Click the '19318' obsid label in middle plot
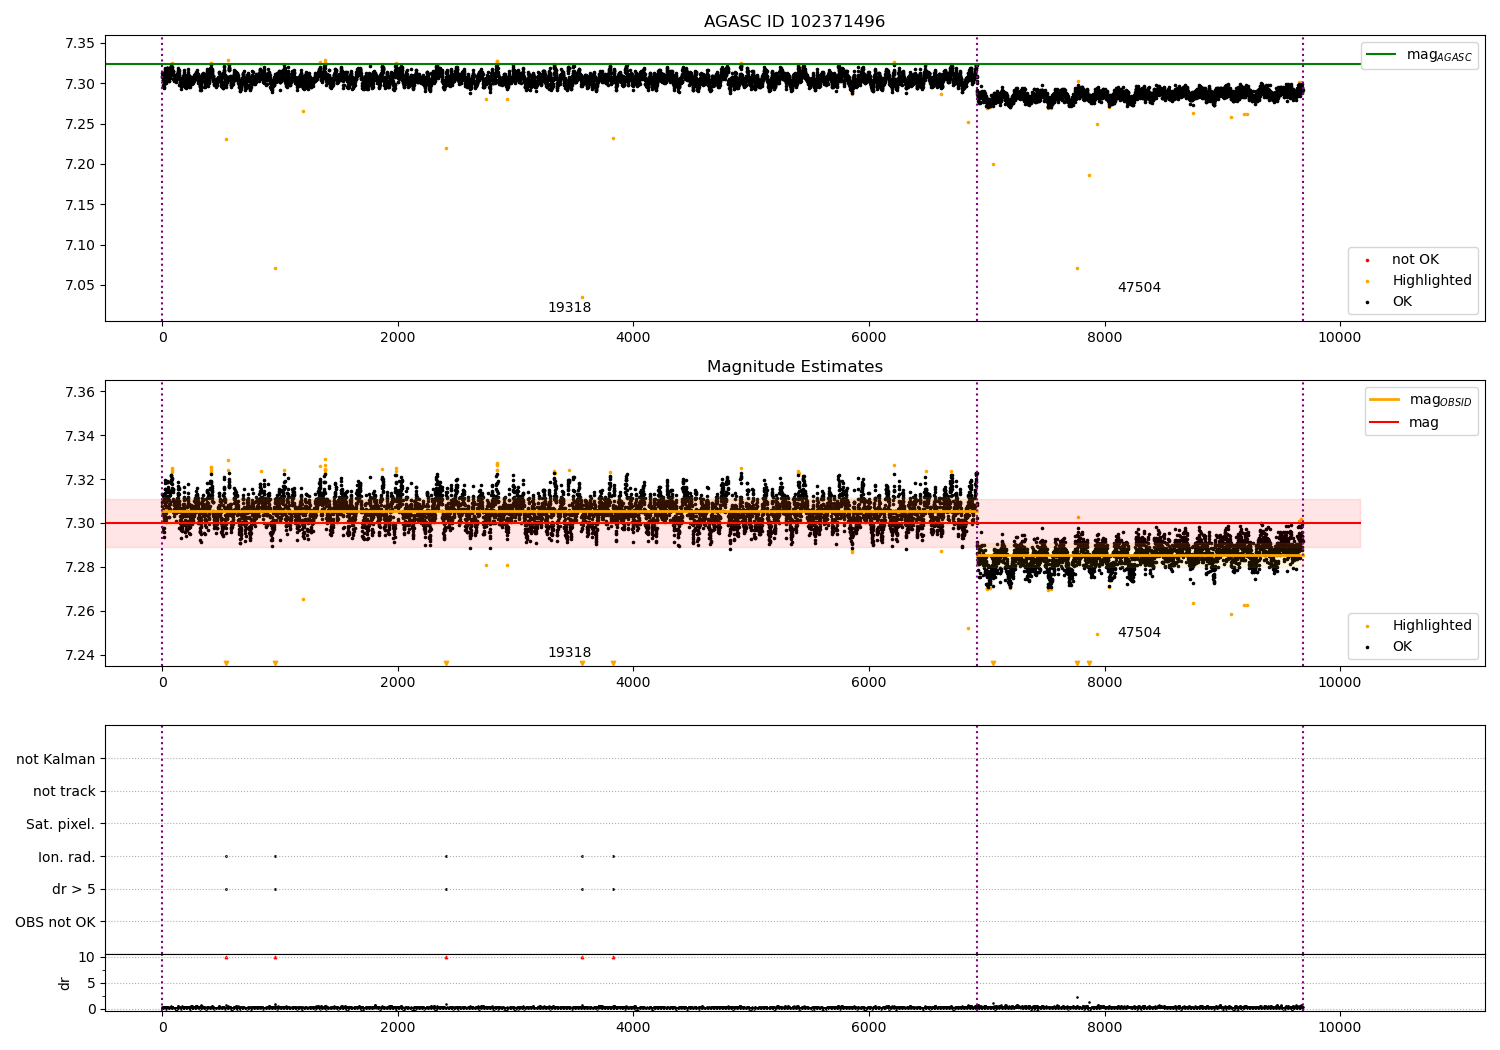Viewport: 1500px width, 1050px height. tap(569, 653)
